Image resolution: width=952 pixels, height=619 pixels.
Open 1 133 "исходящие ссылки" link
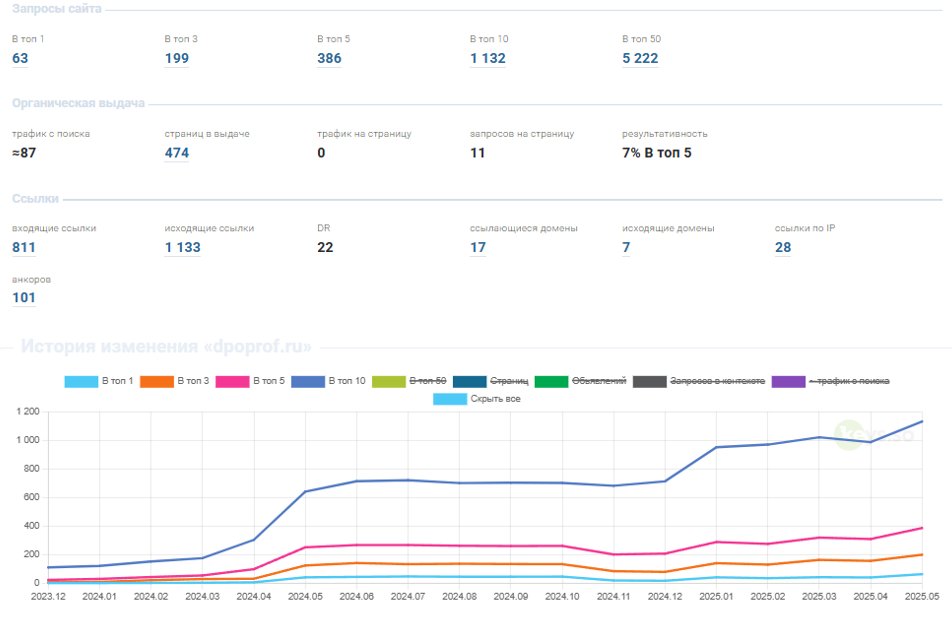183,248
